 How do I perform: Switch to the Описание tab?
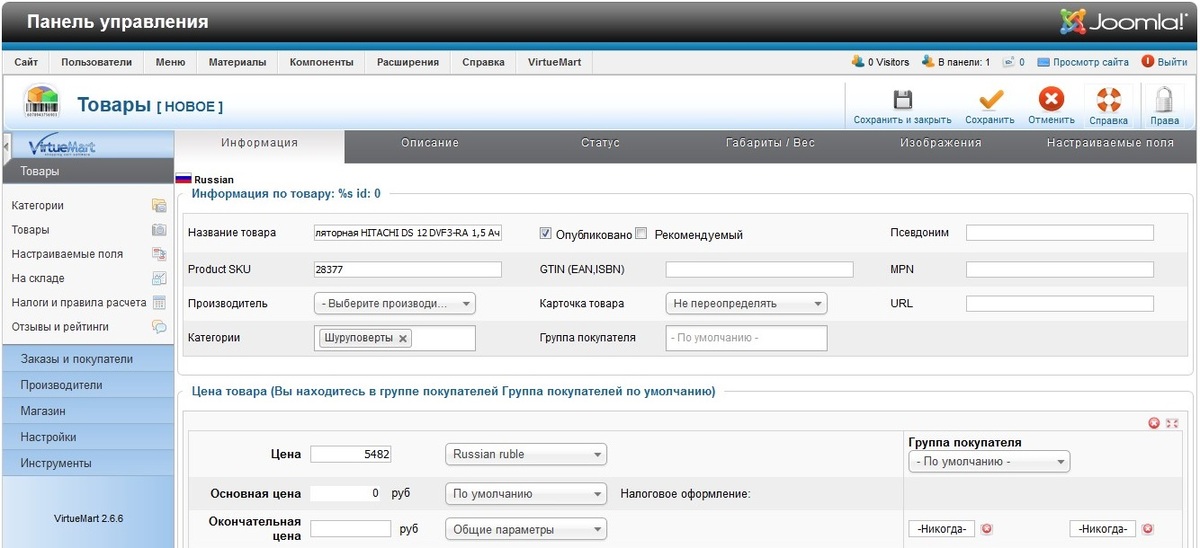click(x=430, y=143)
